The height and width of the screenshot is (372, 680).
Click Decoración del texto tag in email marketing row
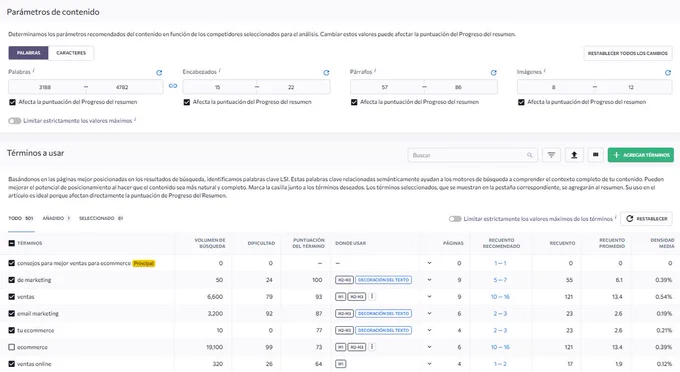pyautogui.click(x=383, y=313)
